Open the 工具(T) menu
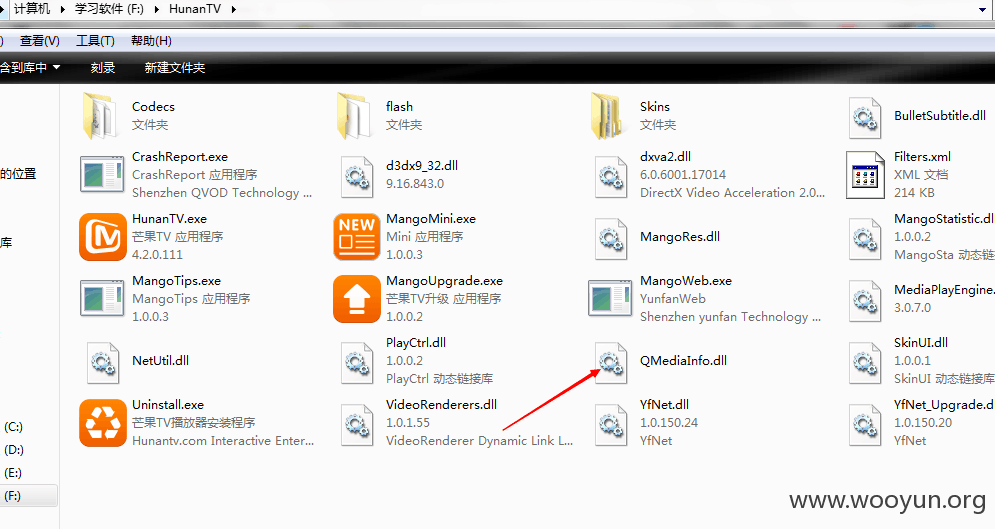 (95, 41)
